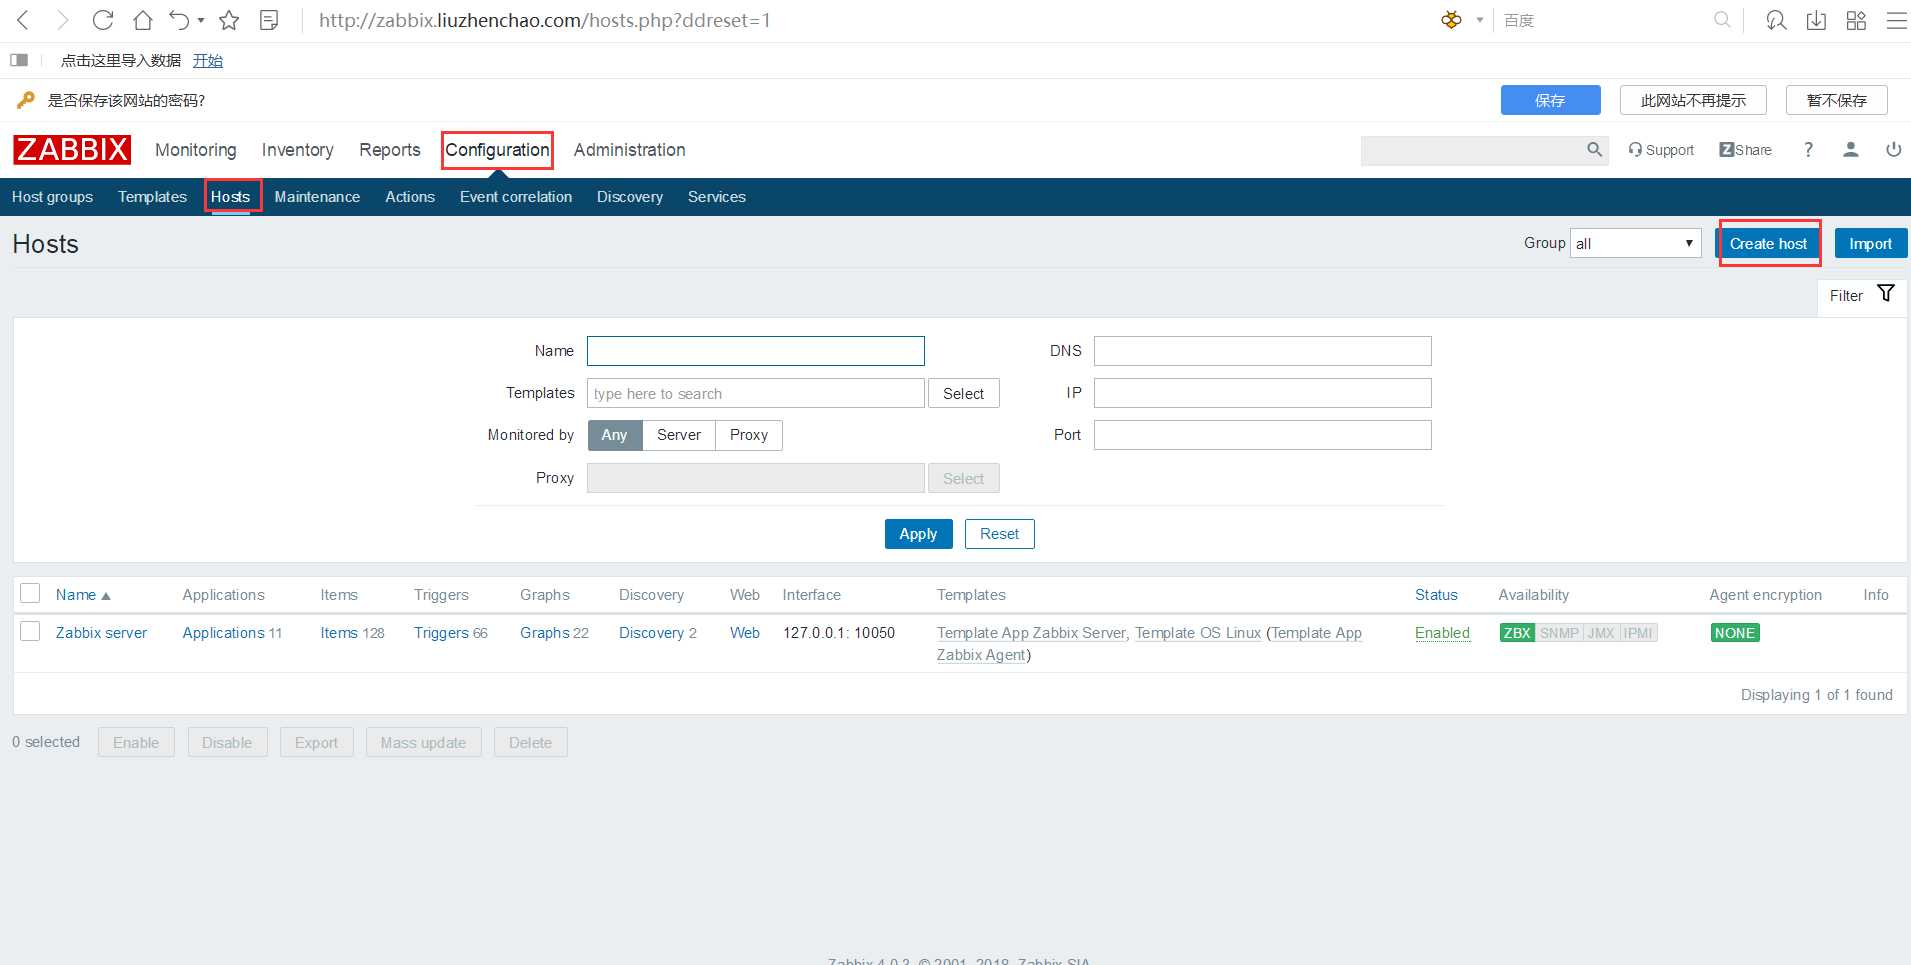This screenshot has width=1911, height=965.
Task: Open the Monitoring menu
Action: [x=196, y=150]
